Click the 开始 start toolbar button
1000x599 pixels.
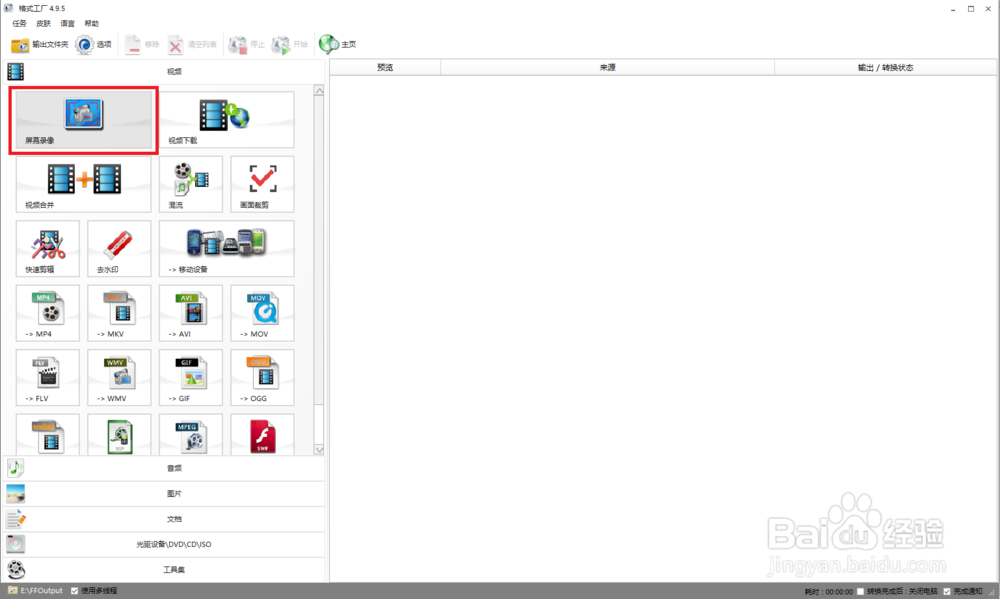(290, 45)
